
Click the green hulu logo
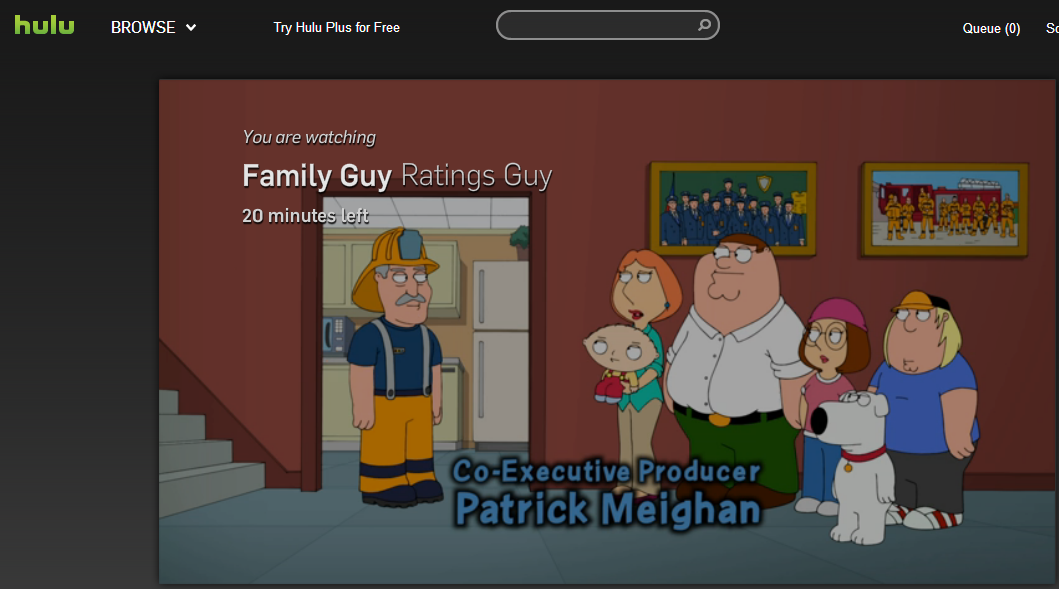coord(45,26)
